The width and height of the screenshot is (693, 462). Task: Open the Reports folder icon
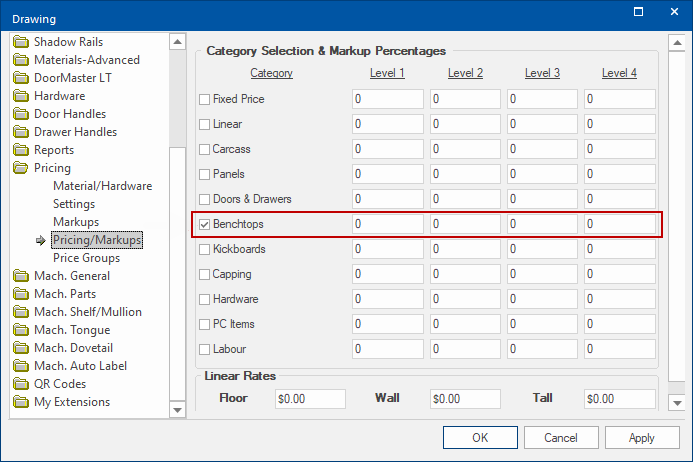(21, 150)
